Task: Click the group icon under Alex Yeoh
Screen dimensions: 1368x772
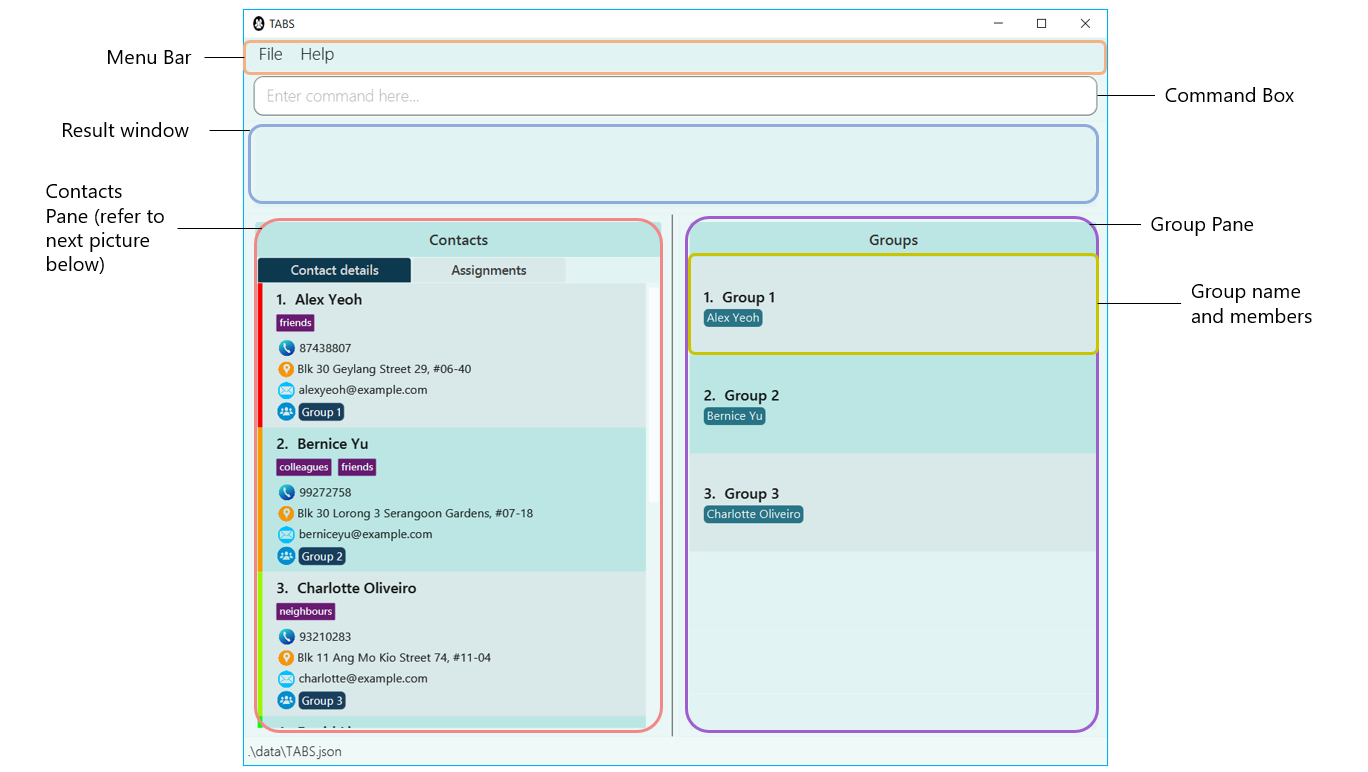Action: (285, 411)
